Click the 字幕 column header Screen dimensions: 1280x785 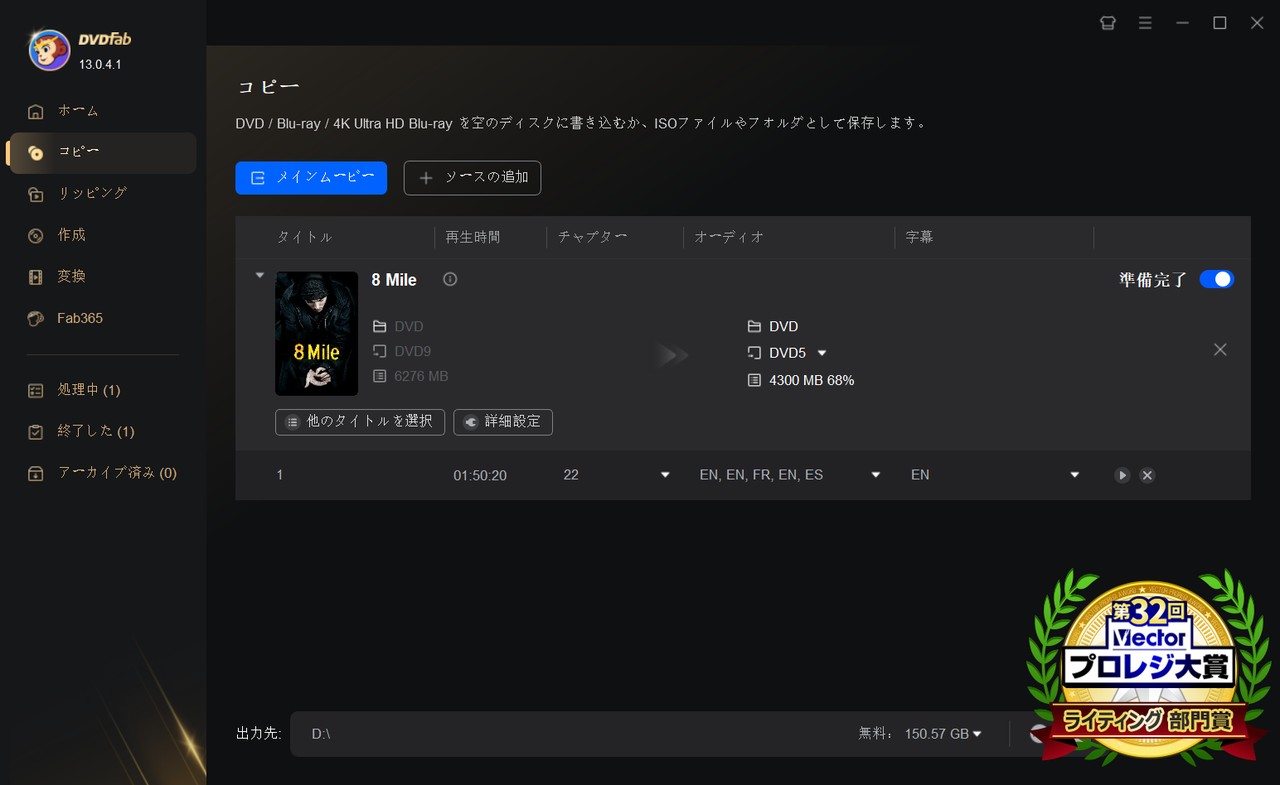click(919, 237)
